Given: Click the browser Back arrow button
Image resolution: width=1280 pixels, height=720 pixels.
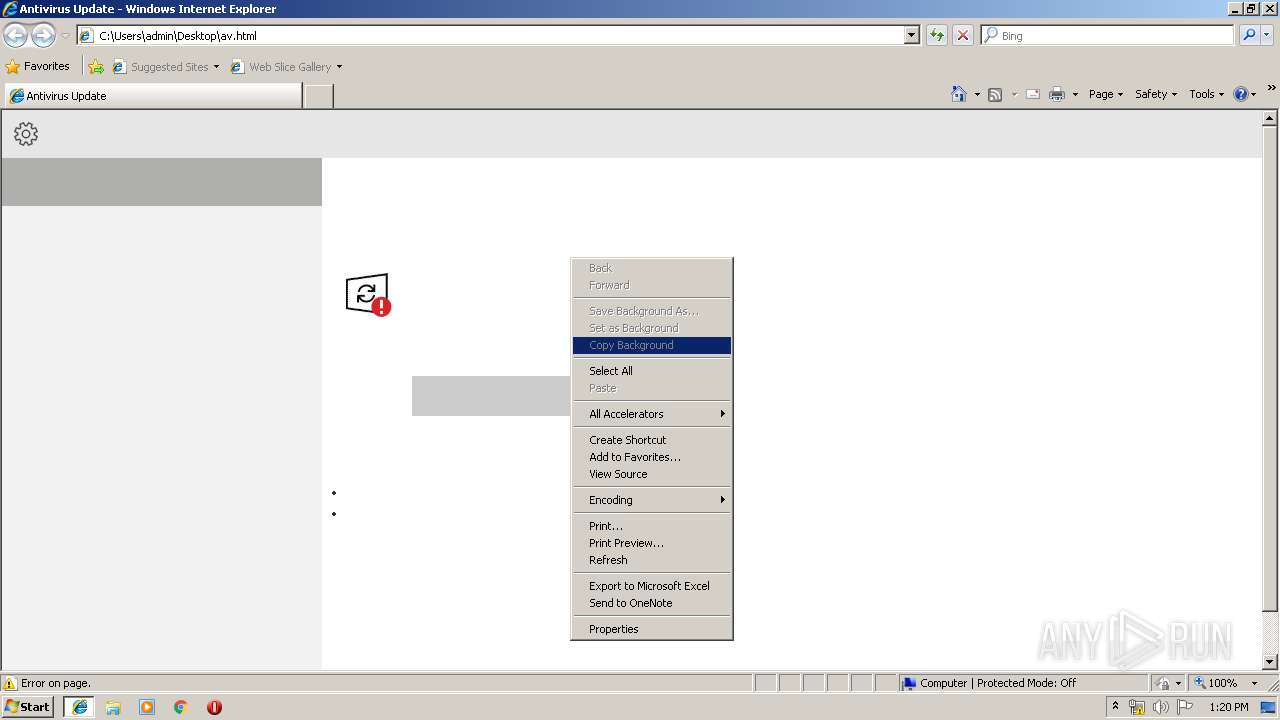Looking at the screenshot, I should (15, 36).
